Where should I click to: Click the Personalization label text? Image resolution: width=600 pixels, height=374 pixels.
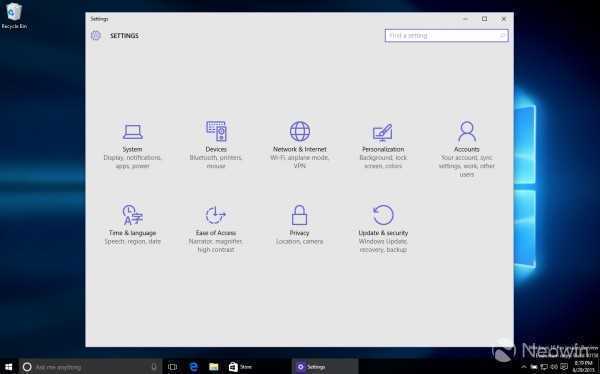point(383,149)
